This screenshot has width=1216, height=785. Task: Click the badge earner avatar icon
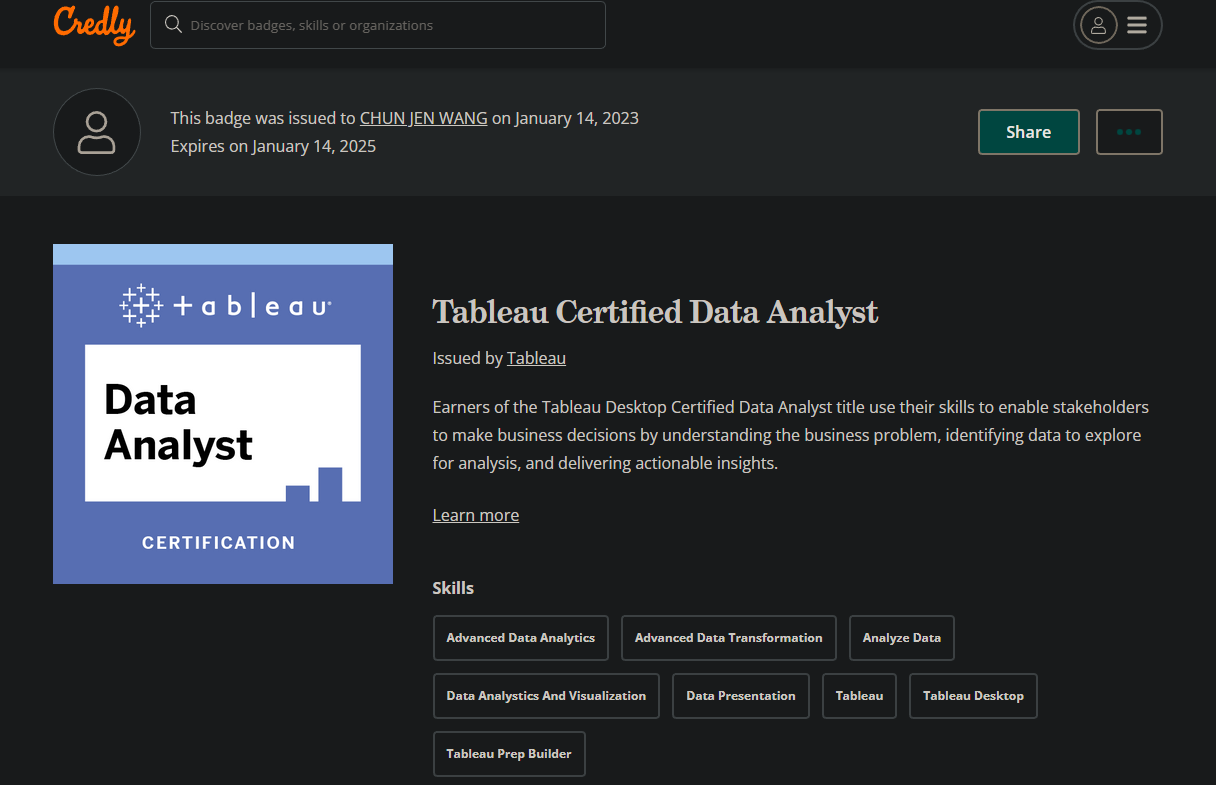(97, 132)
